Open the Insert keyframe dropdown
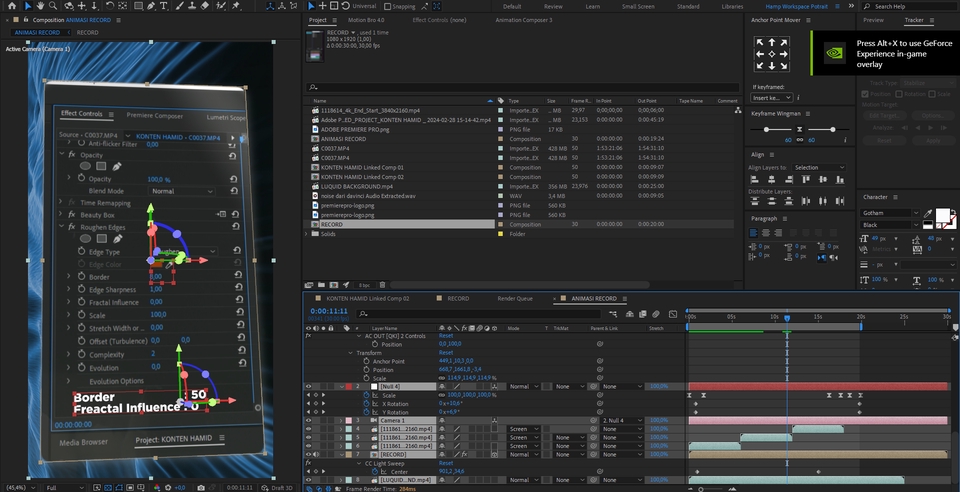960x492 pixels. [771, 98]
